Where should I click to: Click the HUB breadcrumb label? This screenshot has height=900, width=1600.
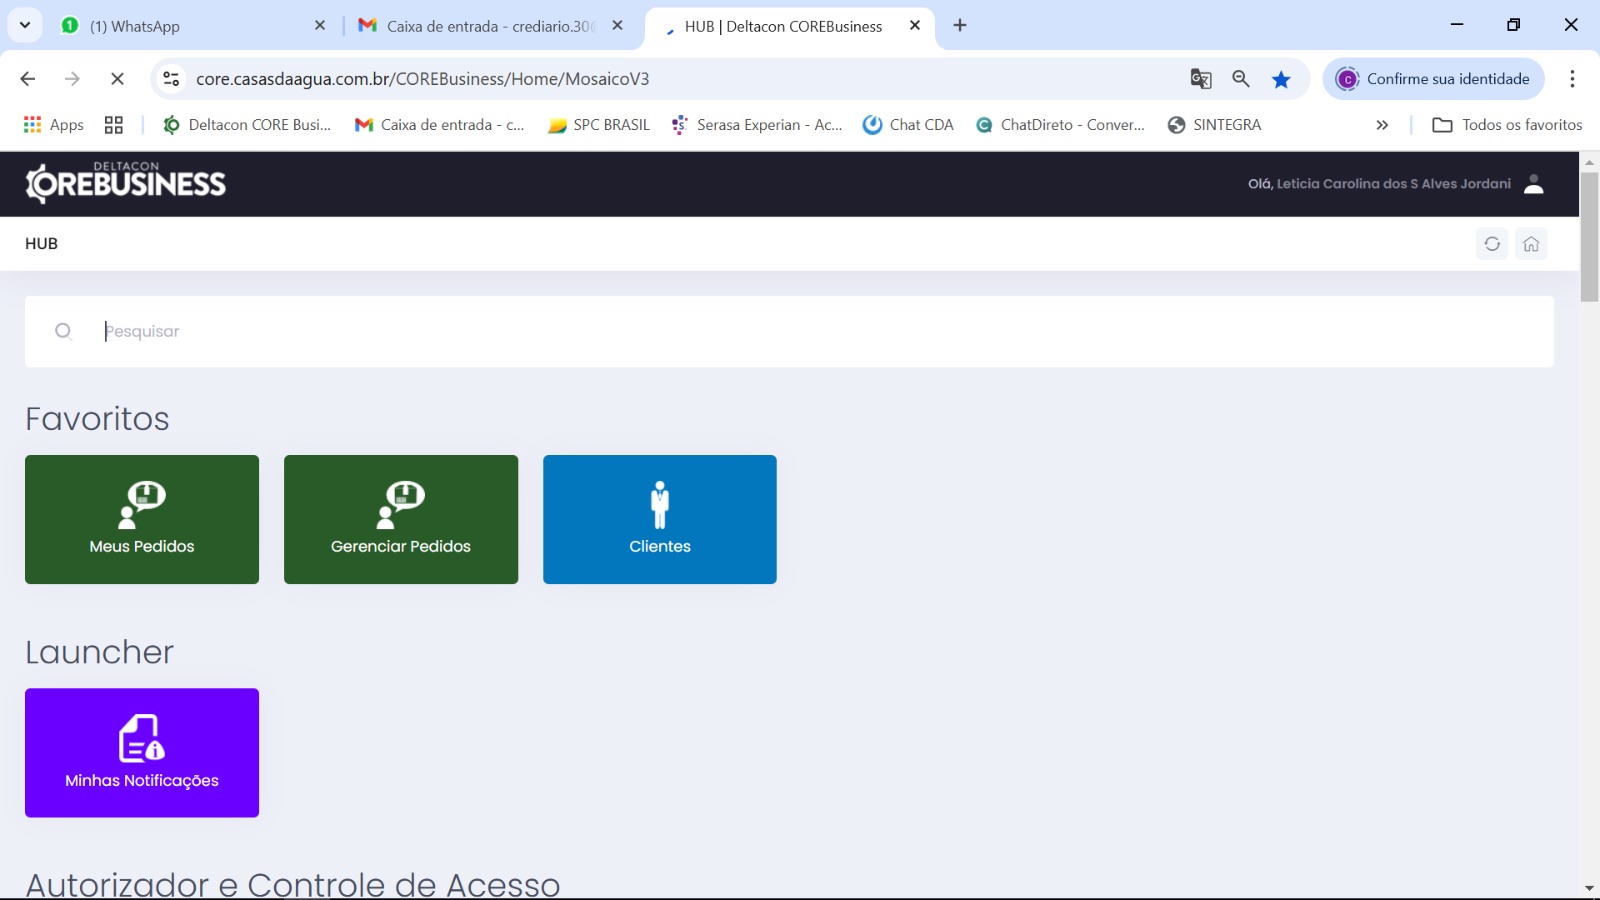click(x=41, y=244)
